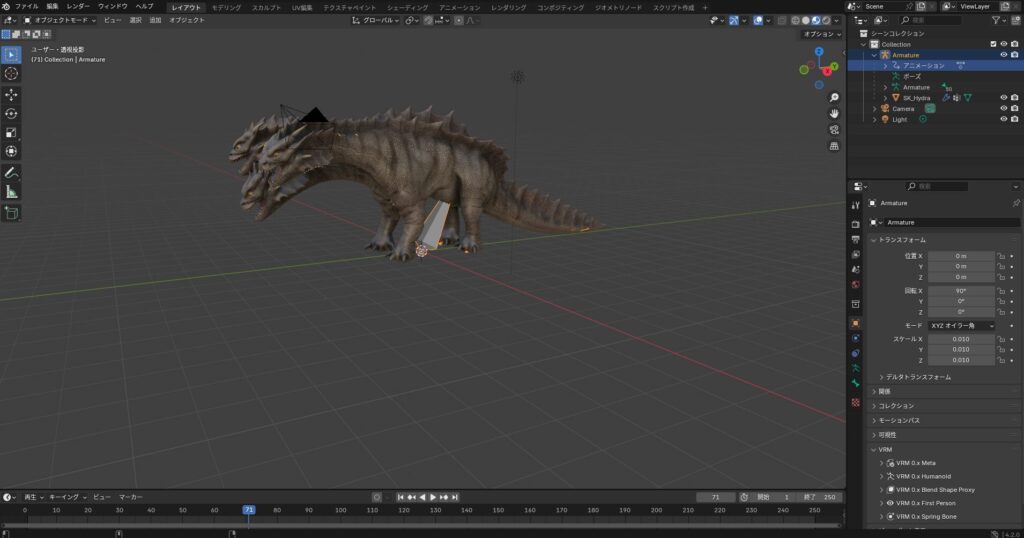Choose the Measure tool
The image size is (1024, 538).
pyautogui.click(x=11, y=192)
